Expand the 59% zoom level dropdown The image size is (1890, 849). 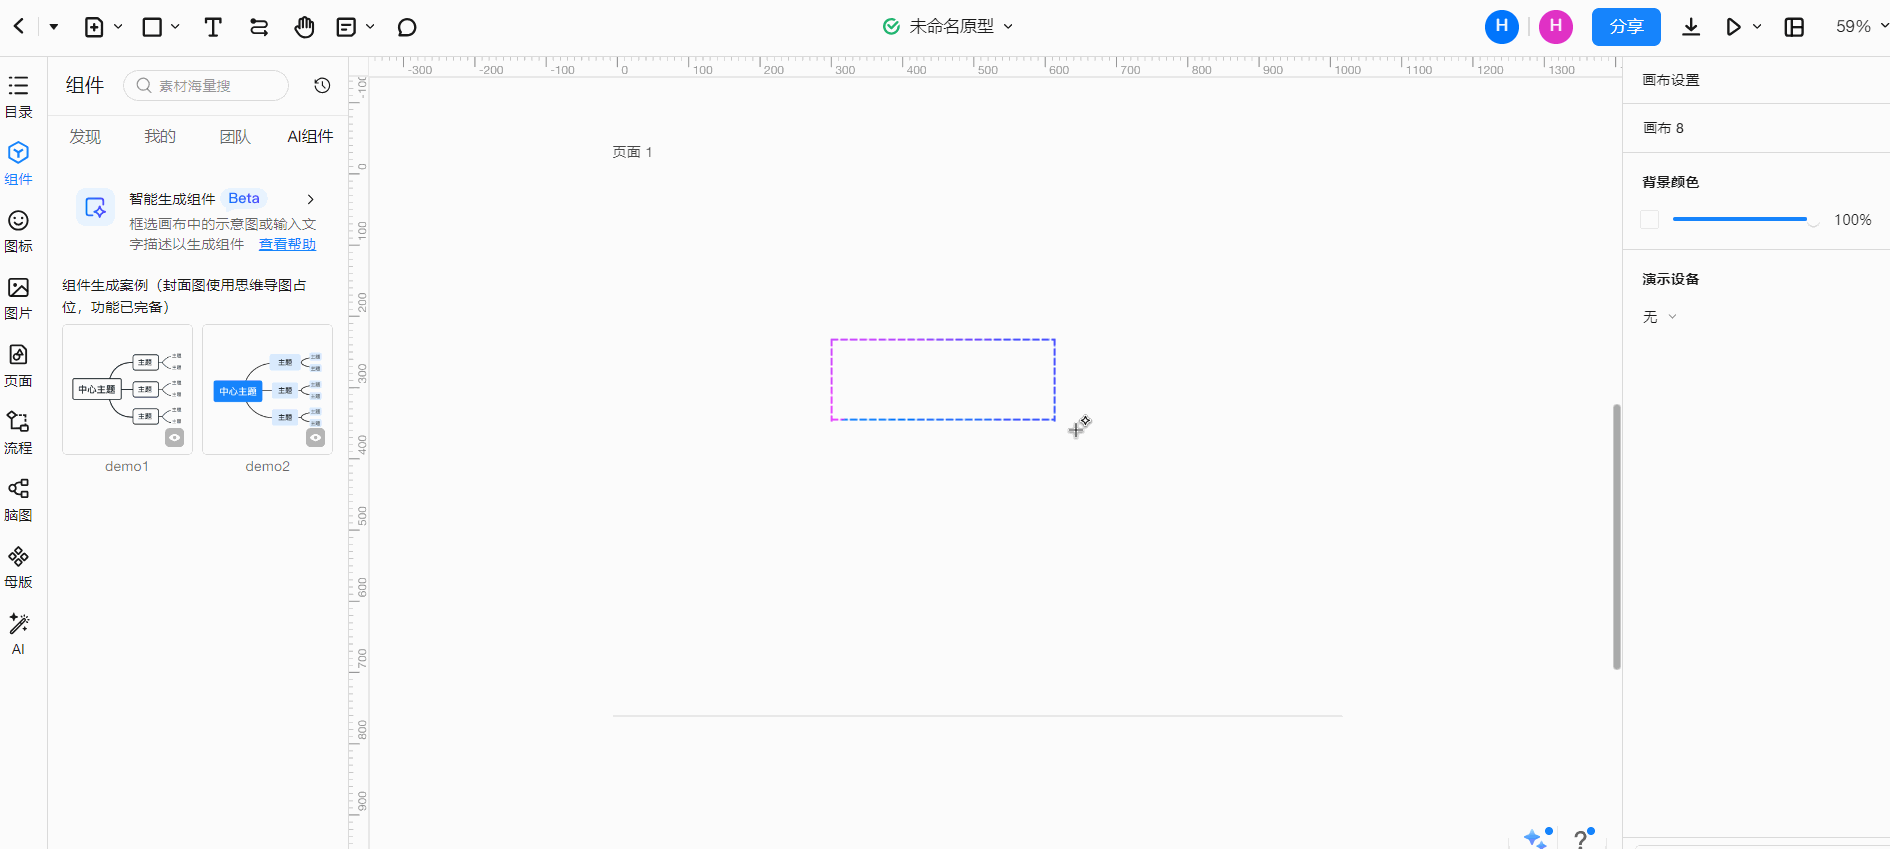click(1861, 27)
